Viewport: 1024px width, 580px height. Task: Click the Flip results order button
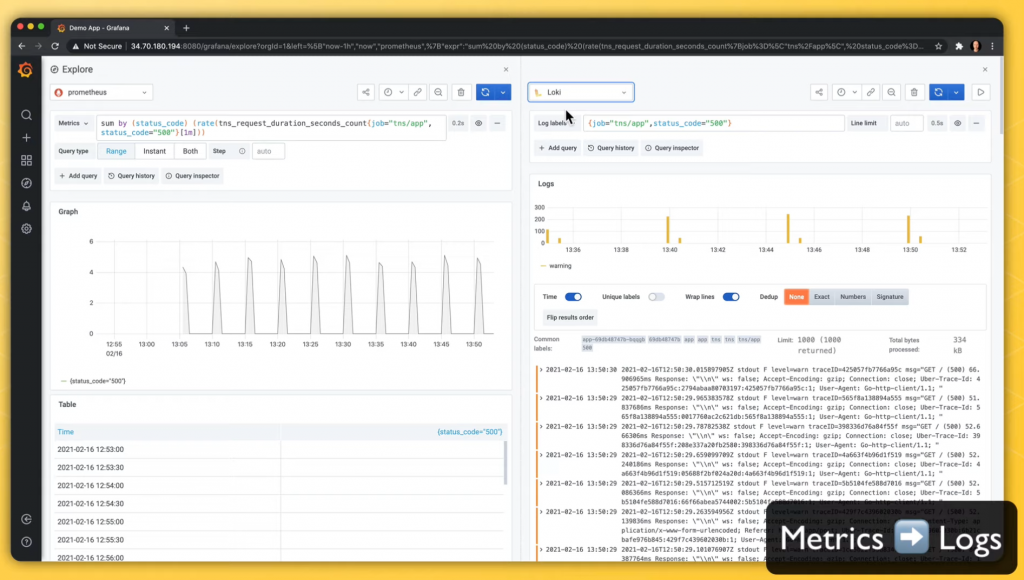(x=570, y=317)
